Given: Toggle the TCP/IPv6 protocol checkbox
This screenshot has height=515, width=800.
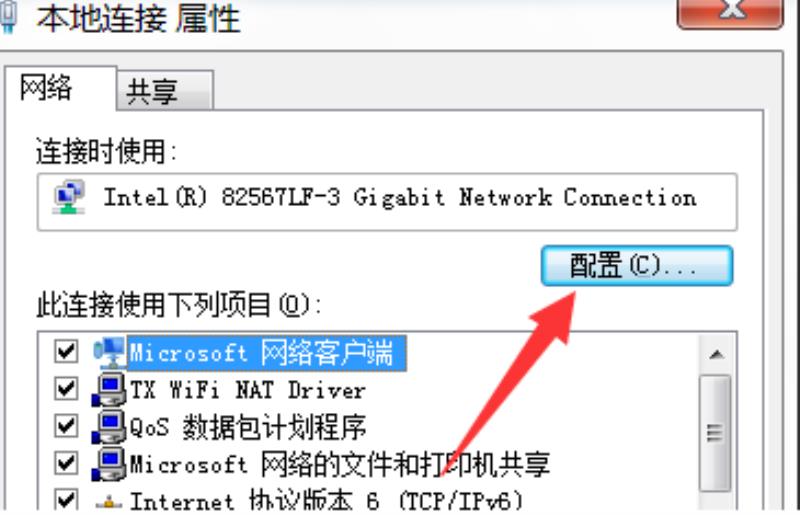Looking at the screenshot, I should 66,500.
